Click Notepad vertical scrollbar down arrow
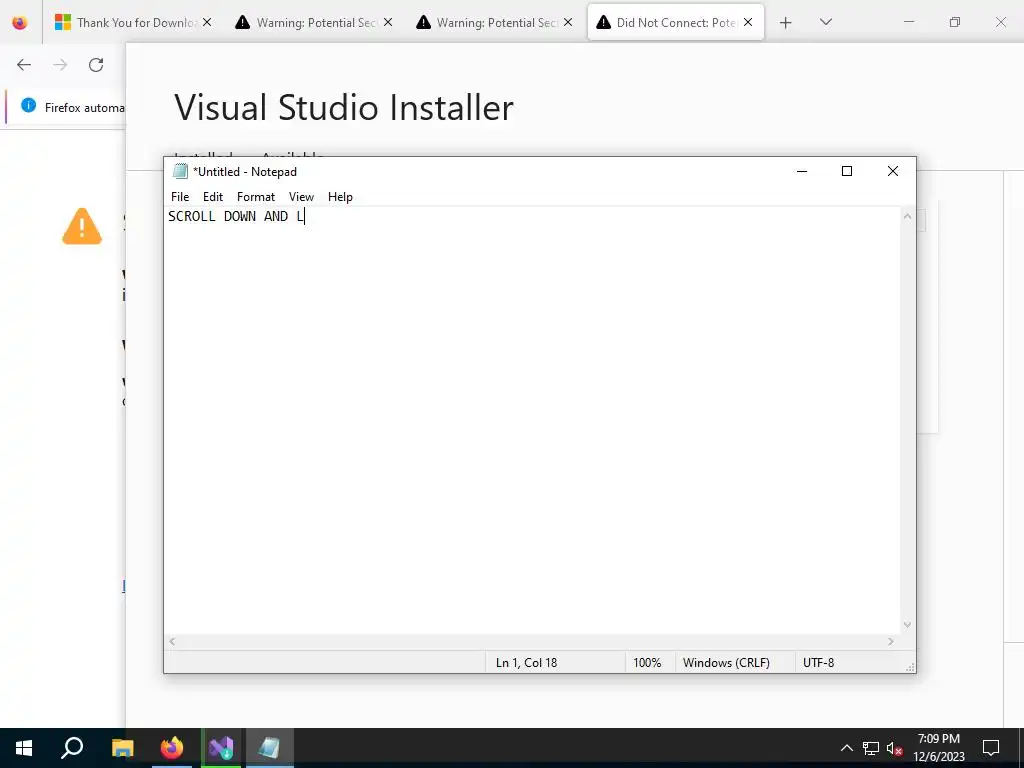 (907, 625)
